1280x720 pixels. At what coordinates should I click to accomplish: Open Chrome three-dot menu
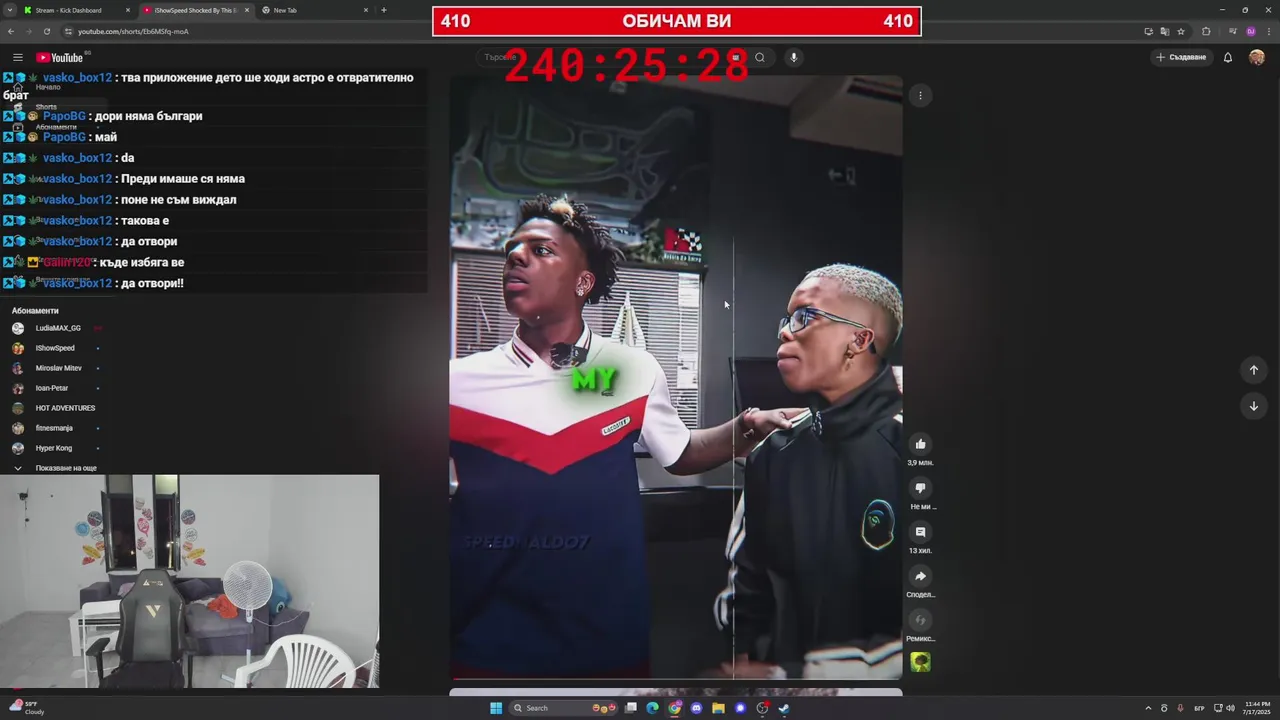(1268, 31)
